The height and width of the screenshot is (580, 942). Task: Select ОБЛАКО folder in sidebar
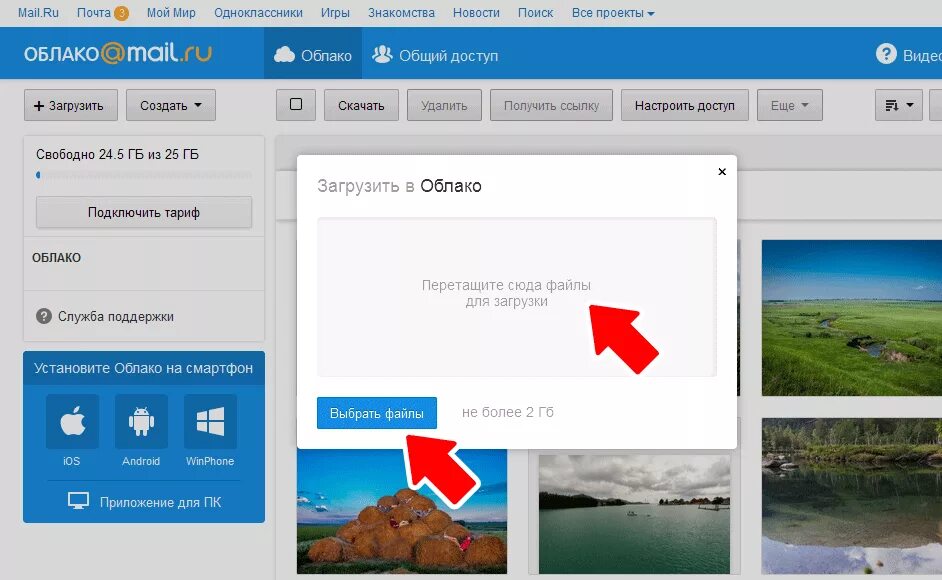56,257
